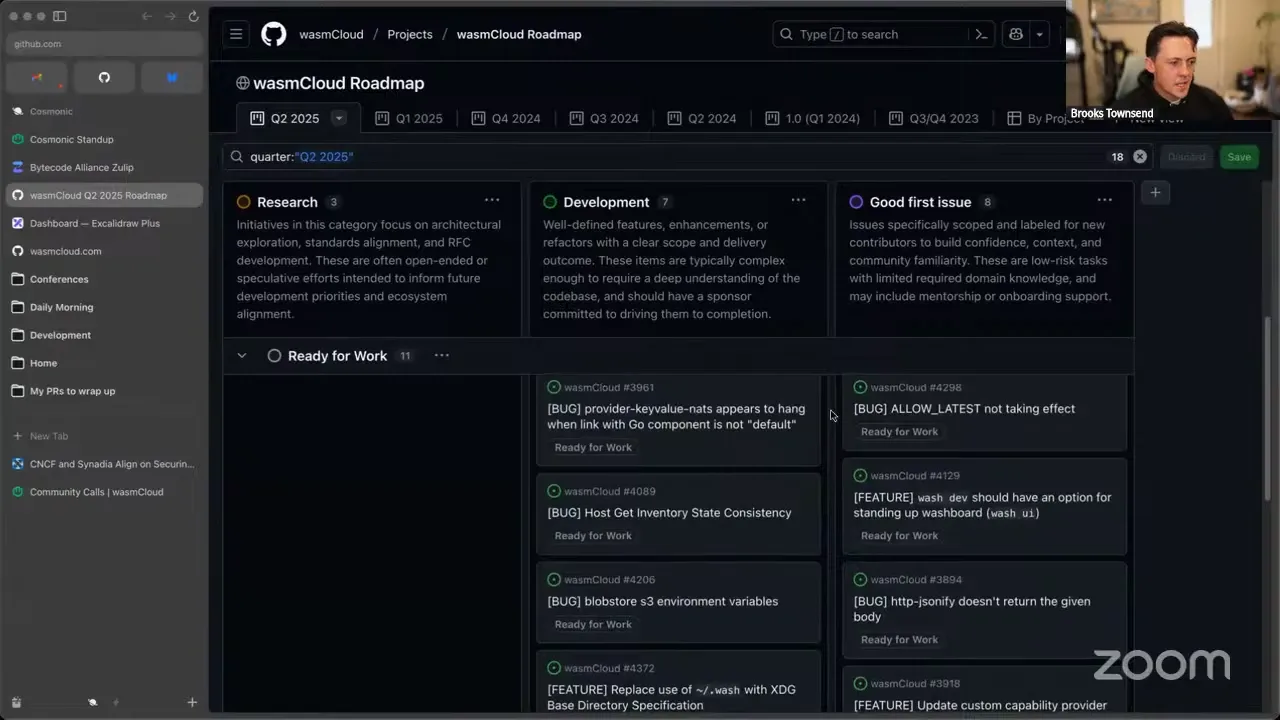Open the GitHub command palette icon
Screen dimensions: 1280x720
click(981, 34)
